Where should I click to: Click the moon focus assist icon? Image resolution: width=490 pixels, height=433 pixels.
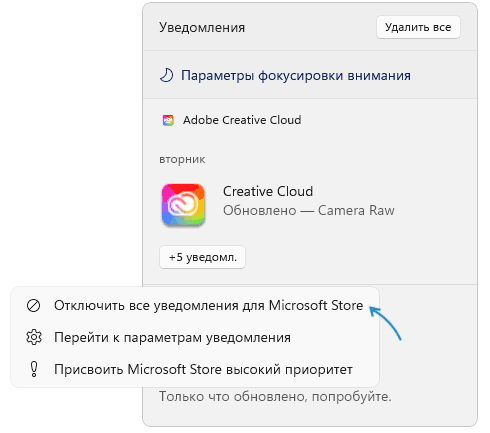click(x=166, y=75)
